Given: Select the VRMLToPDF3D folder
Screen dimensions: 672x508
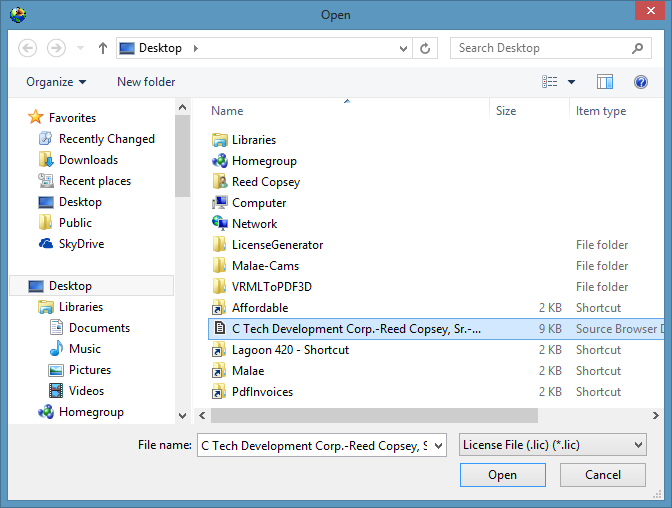Looking at the screenshot, I should pos(272,287).
